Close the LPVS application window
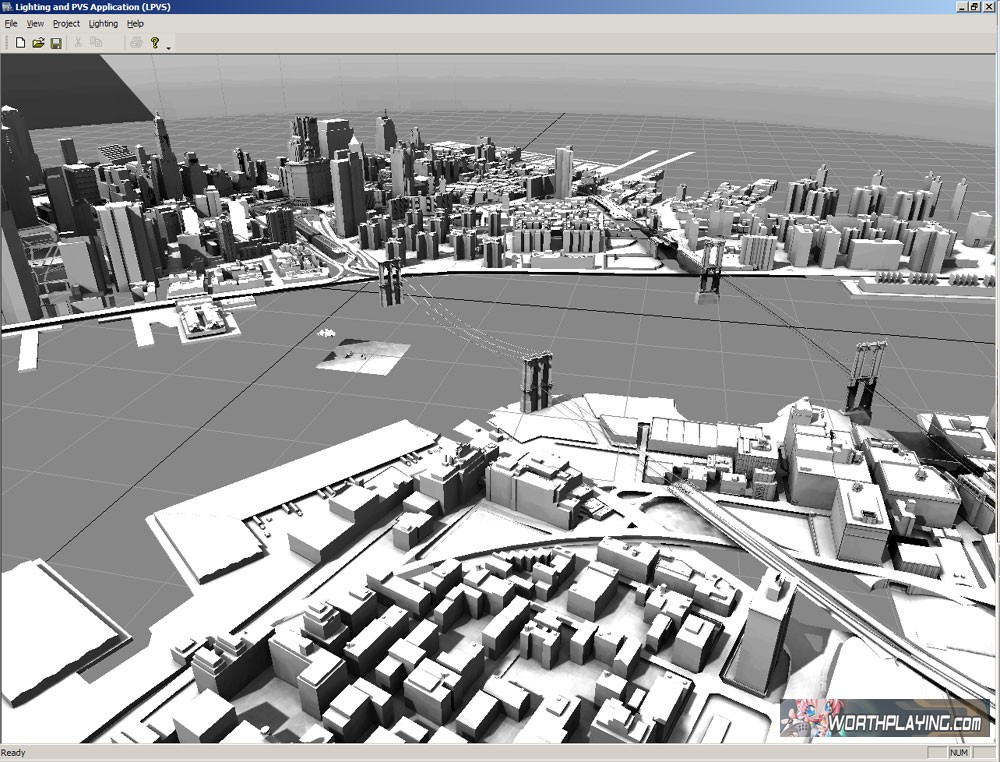The width and height of the screenshot is (1000, 762). click(990, 7)
